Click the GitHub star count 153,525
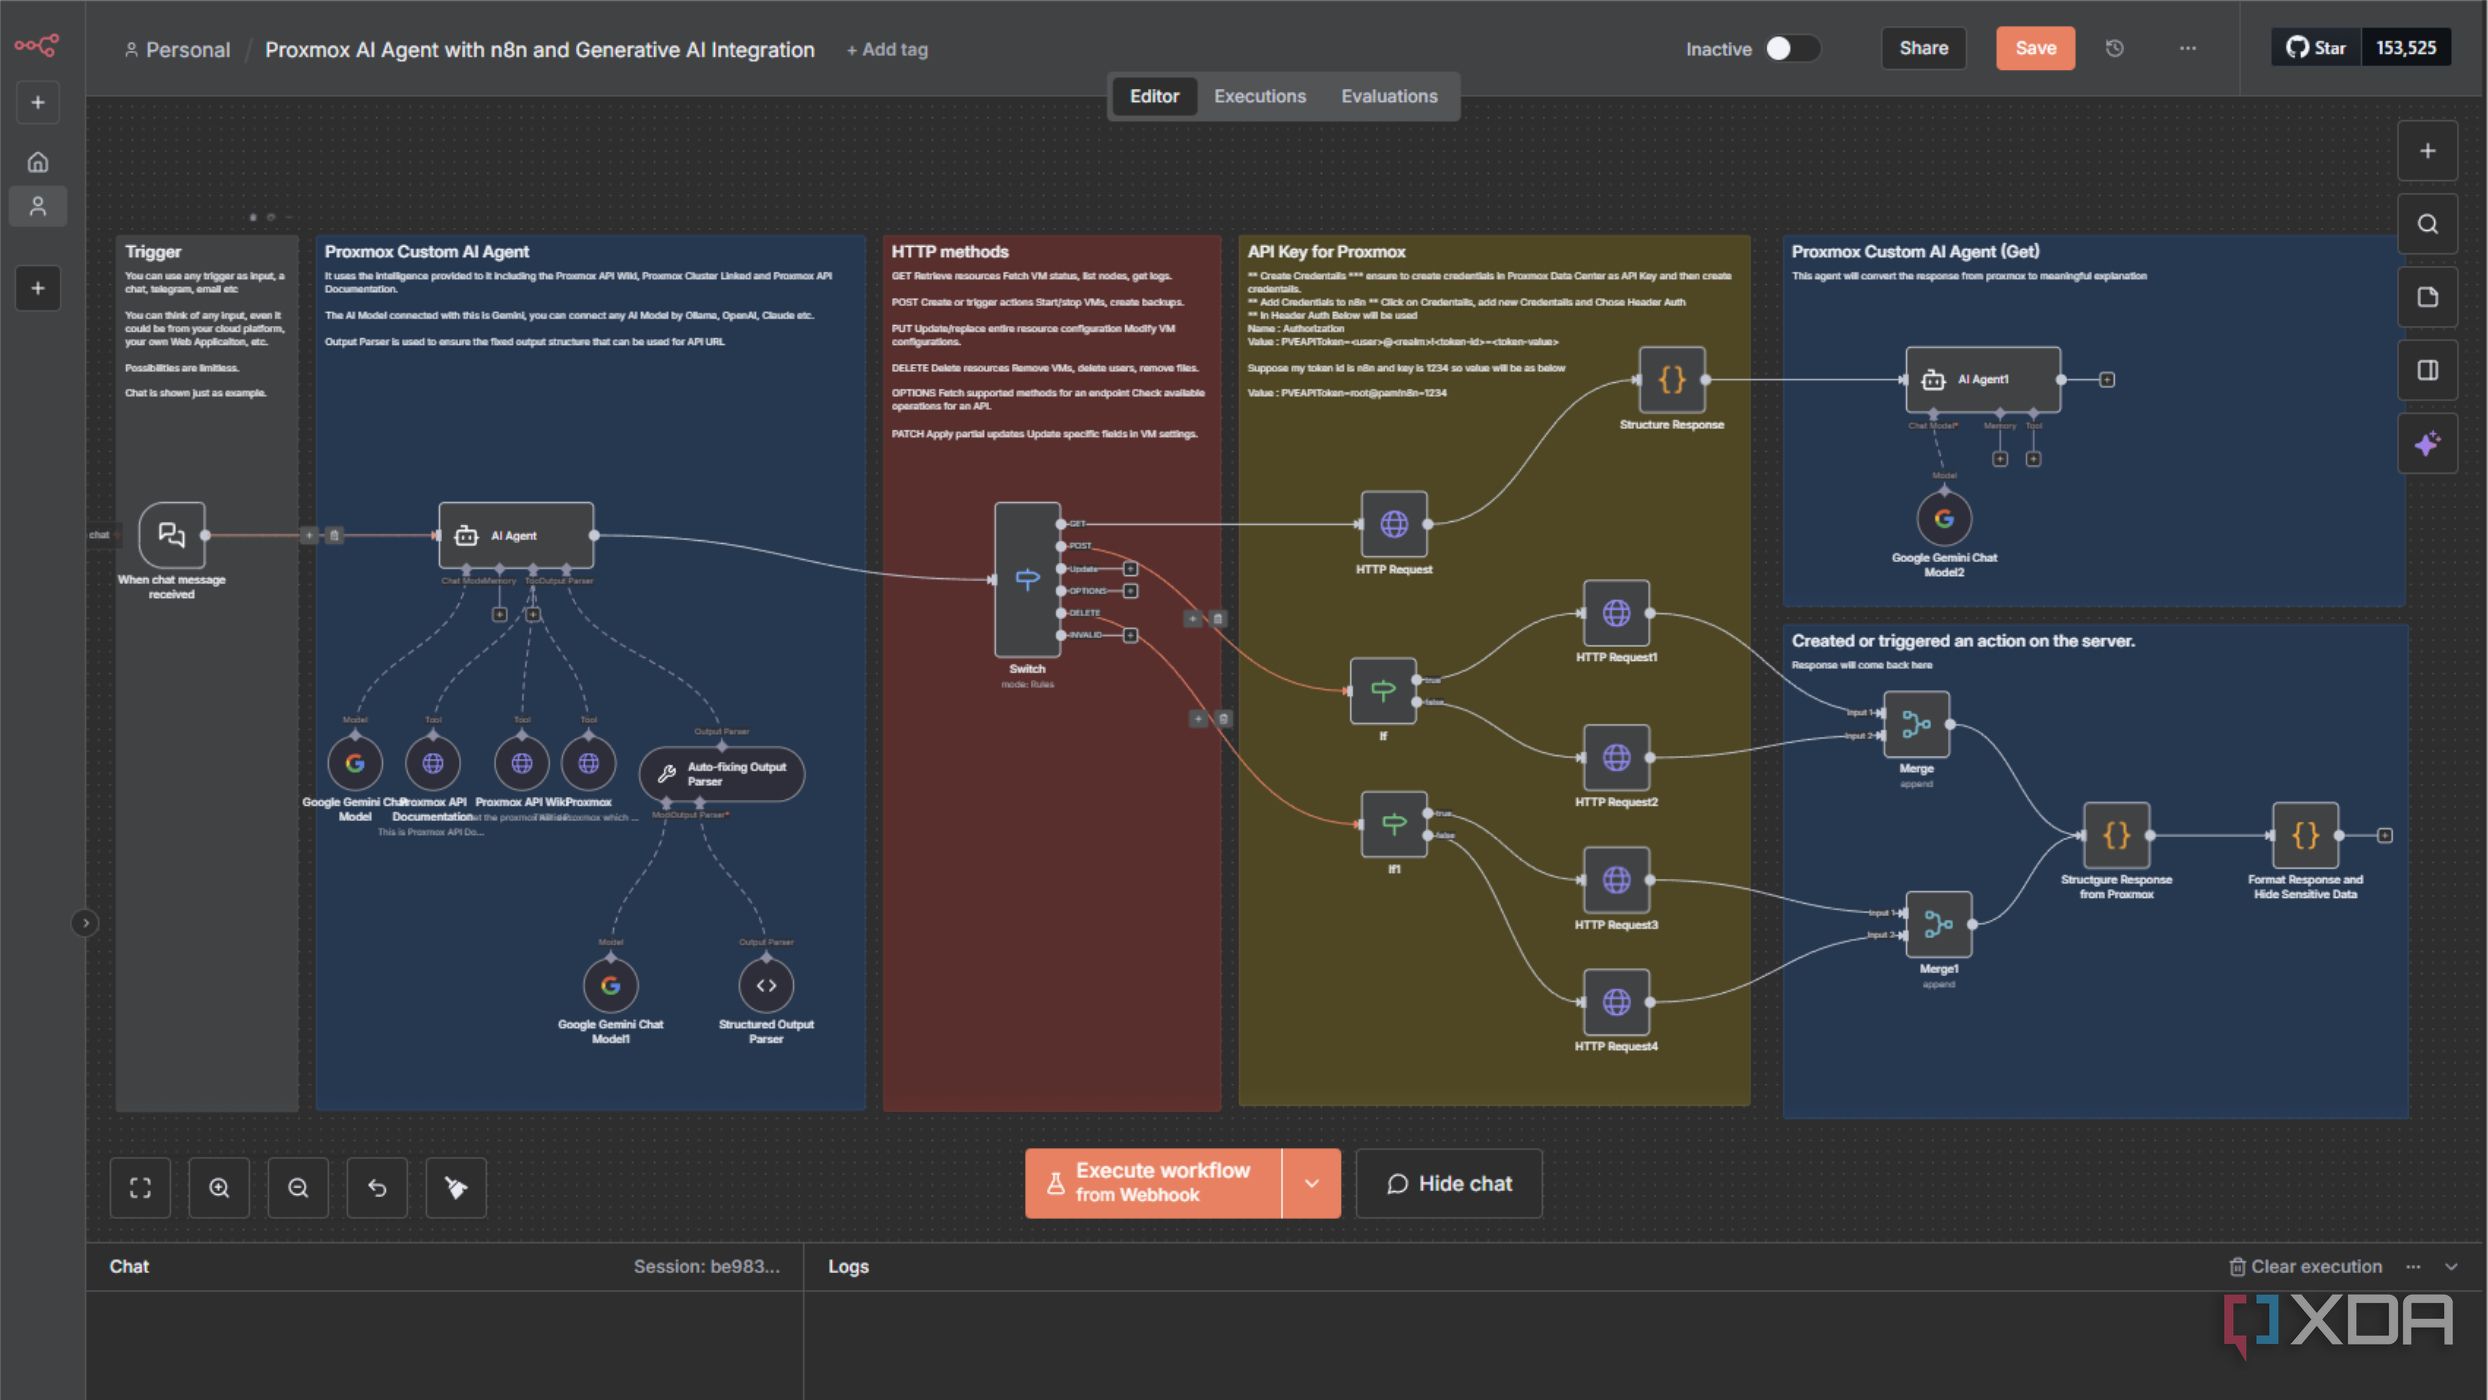2488x1400 pixels. pyautogui.click(x=2405, y=48)
